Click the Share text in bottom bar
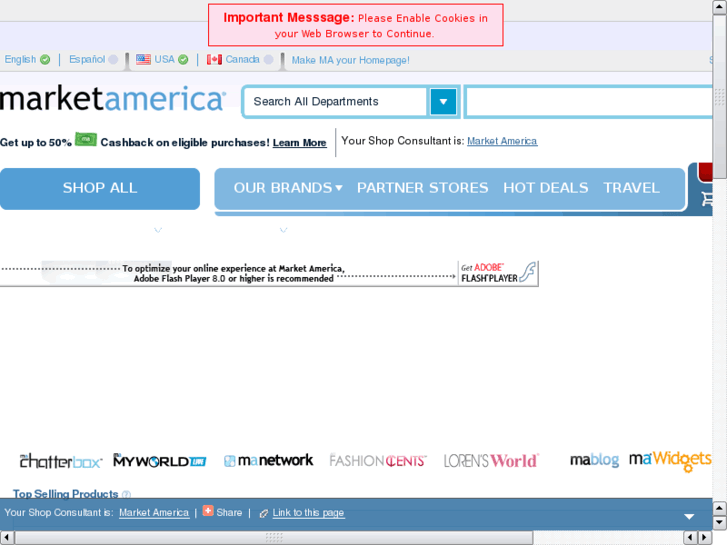The image size is (727, 545). [x=229, y=513]
